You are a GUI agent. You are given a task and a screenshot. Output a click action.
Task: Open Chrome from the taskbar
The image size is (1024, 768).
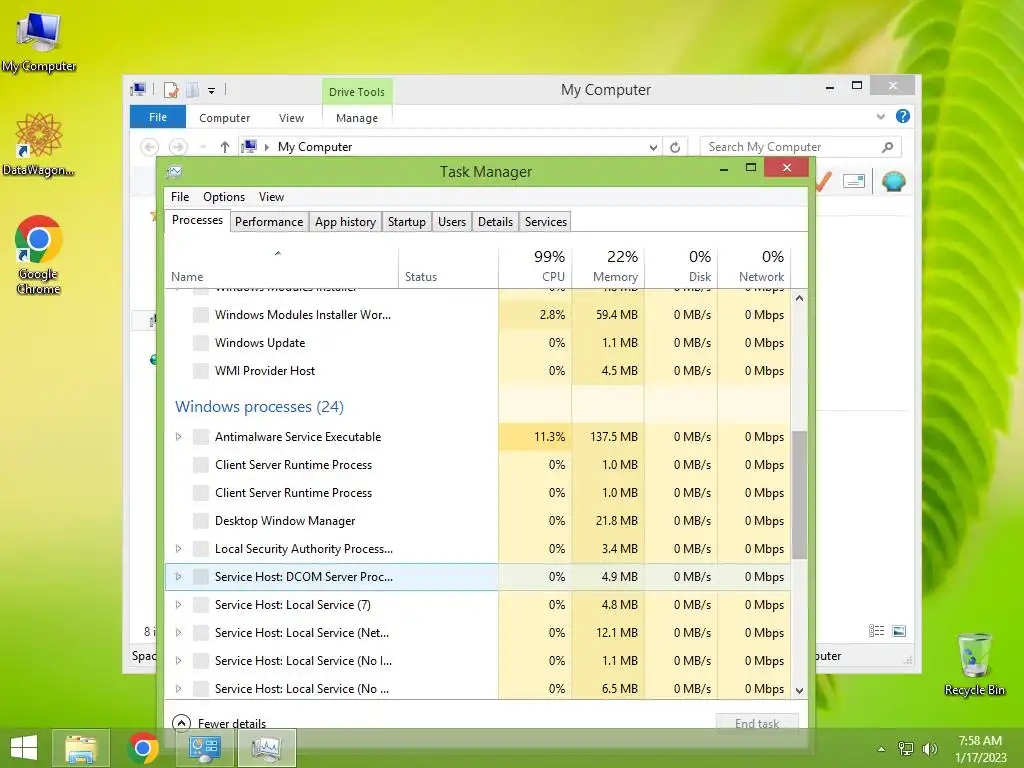(143, 748)
